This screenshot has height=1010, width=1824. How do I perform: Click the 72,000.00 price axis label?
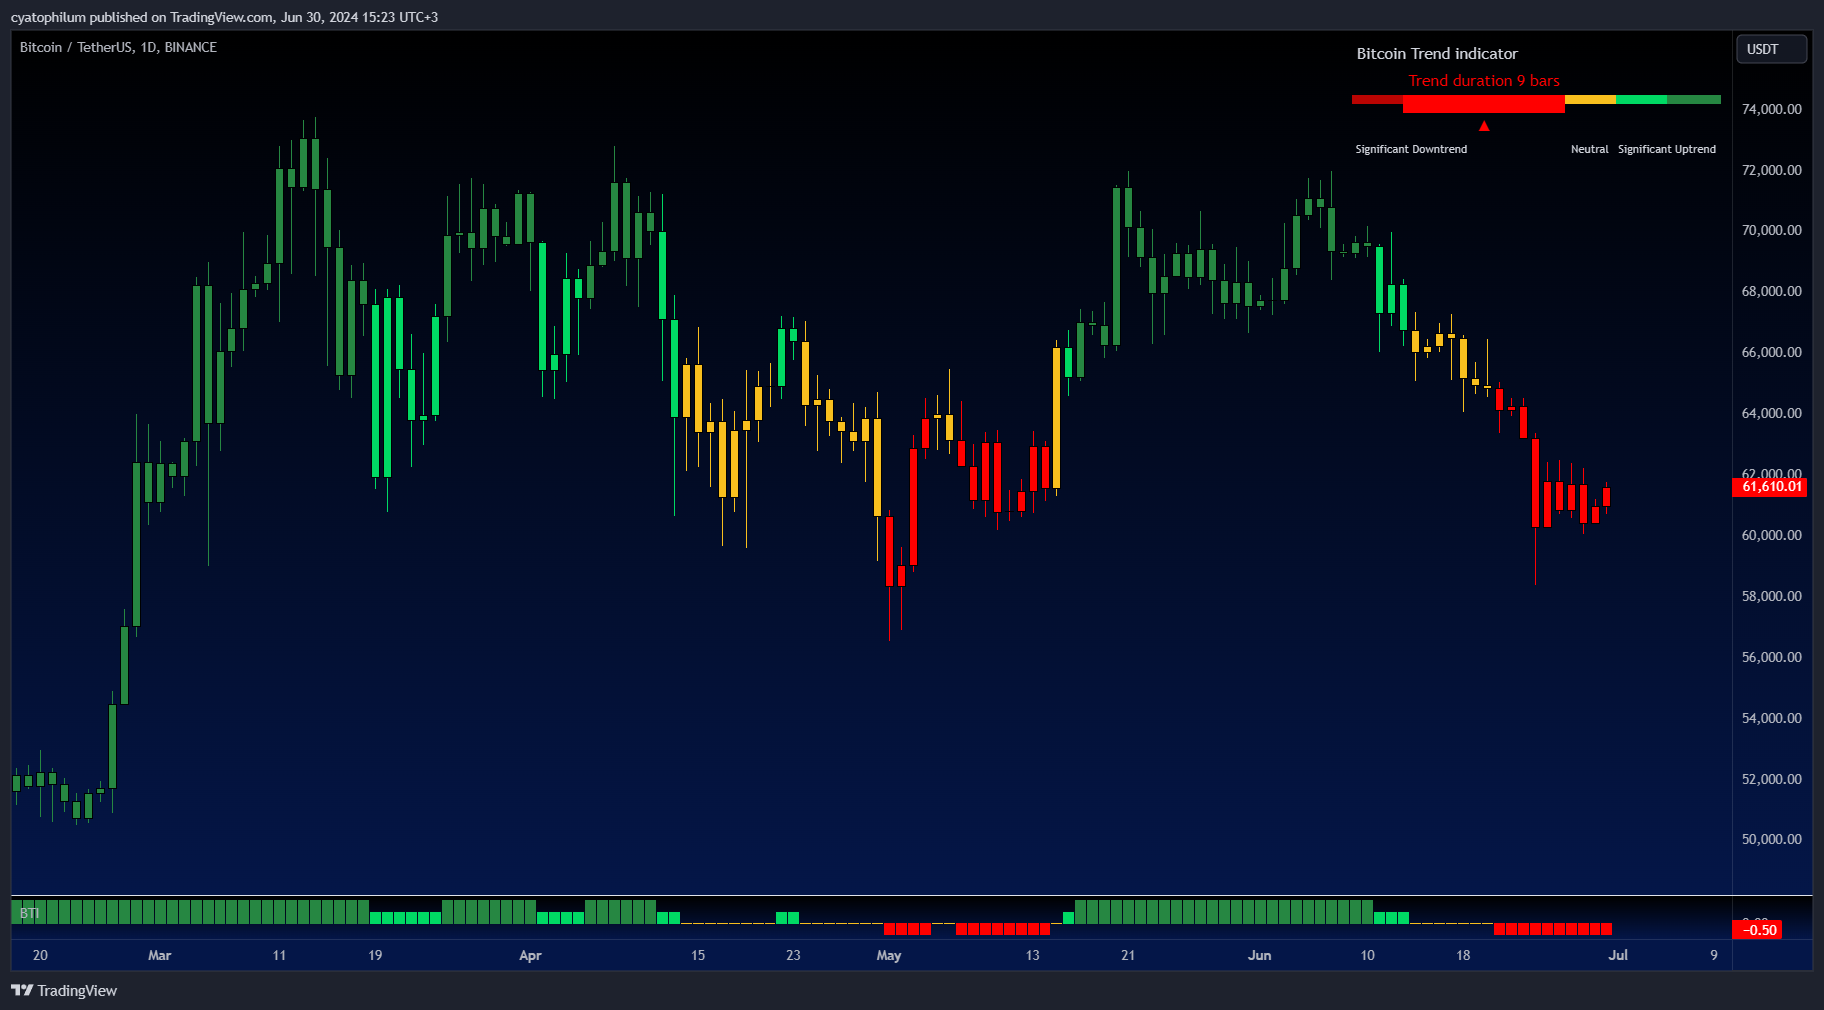click(x=1771, y=170)
